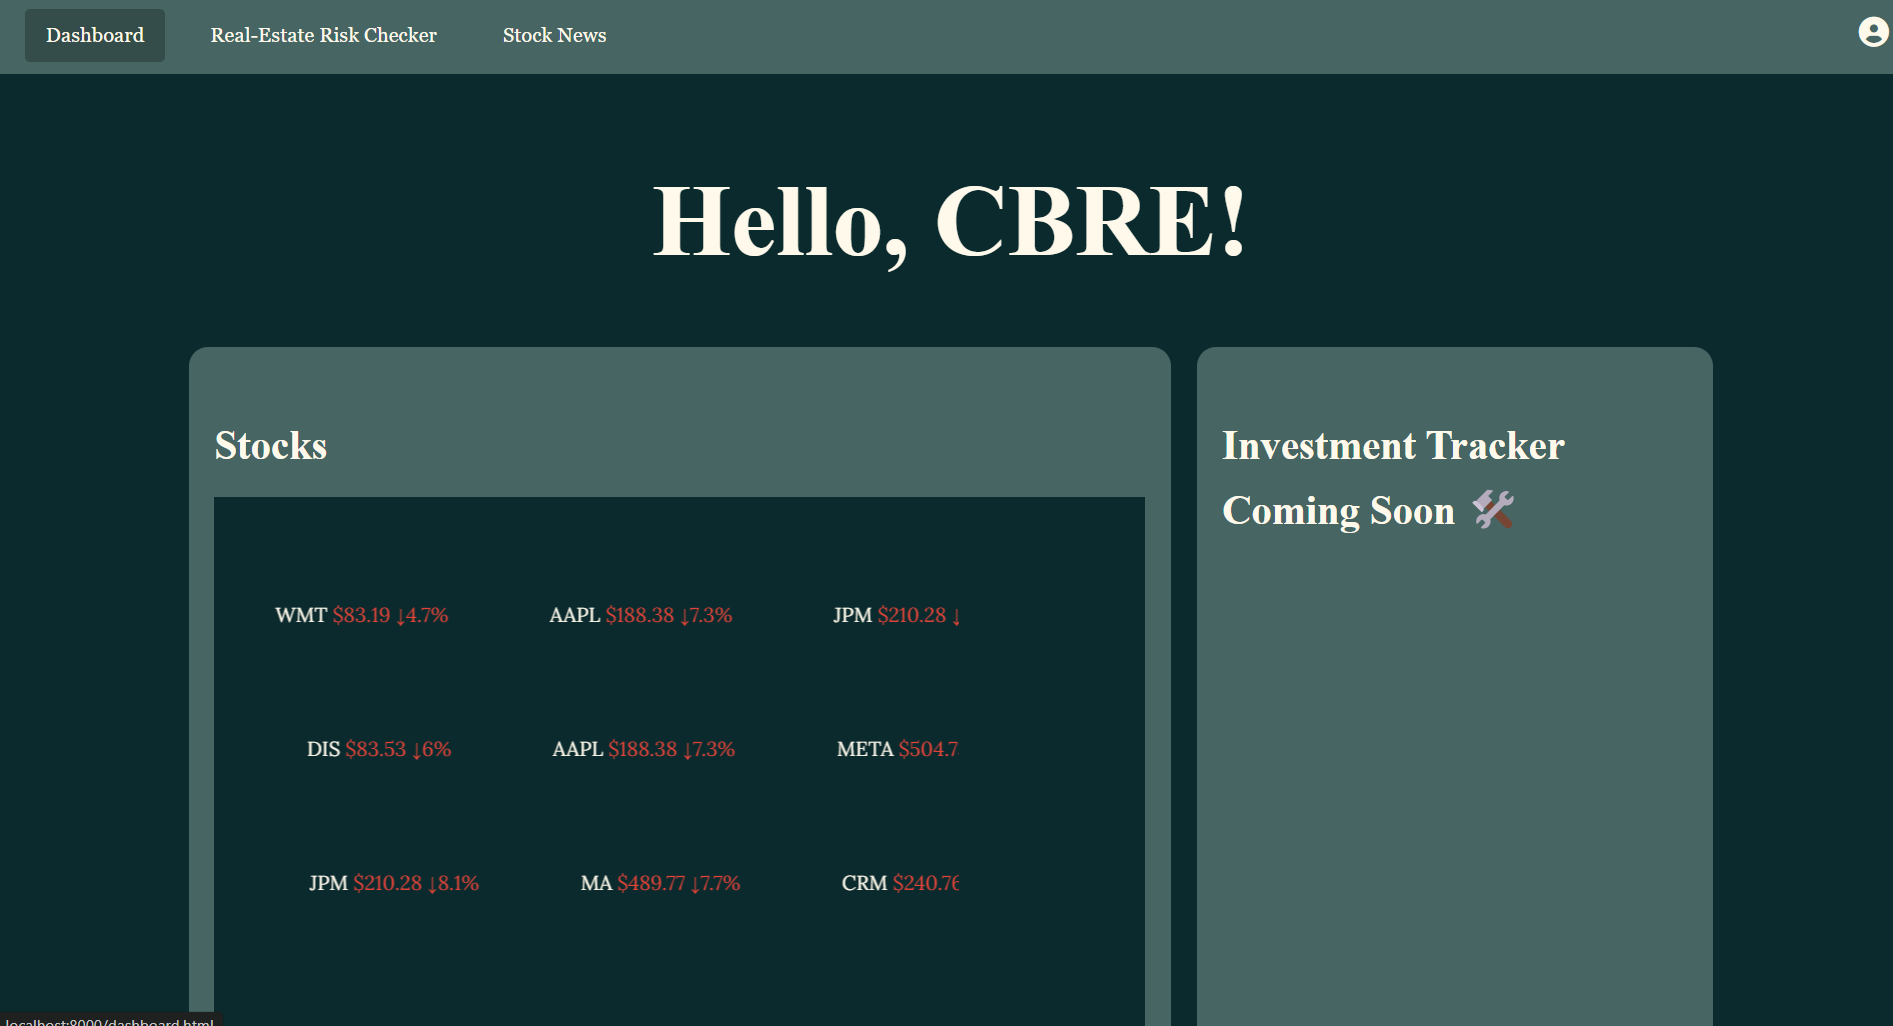Click the Investment Tracker heading

point(1393,446)
